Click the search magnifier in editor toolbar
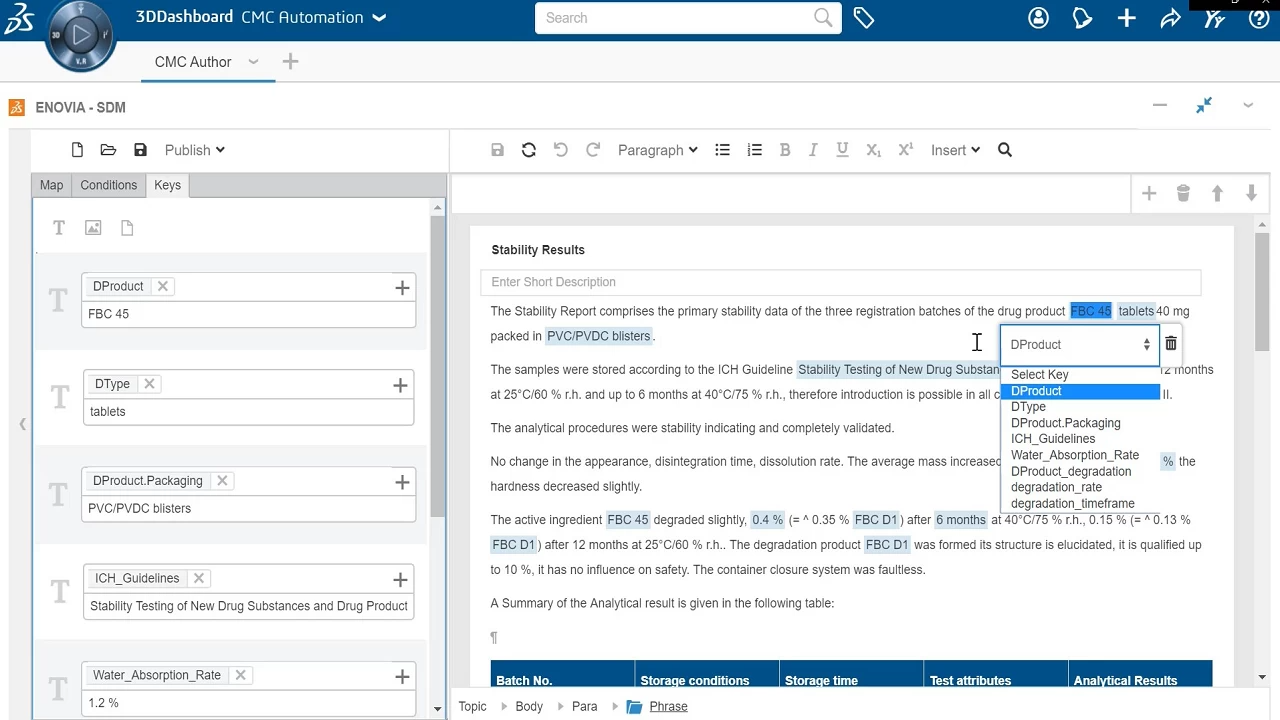The width and height of the screenshot is (1280, 720). [1005, 150]
